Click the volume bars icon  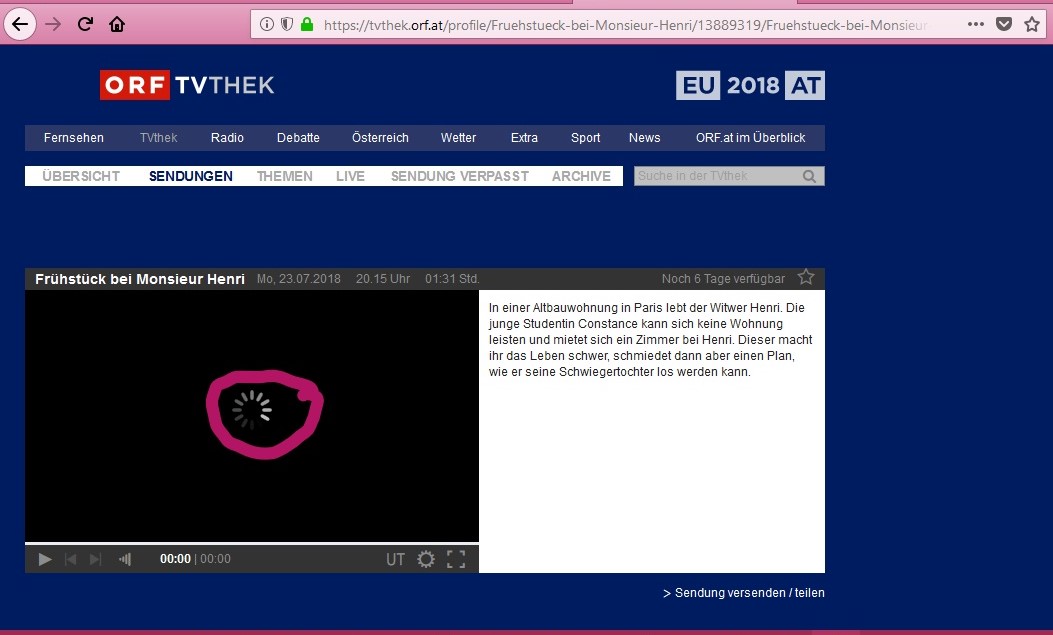tap(125, 559)
